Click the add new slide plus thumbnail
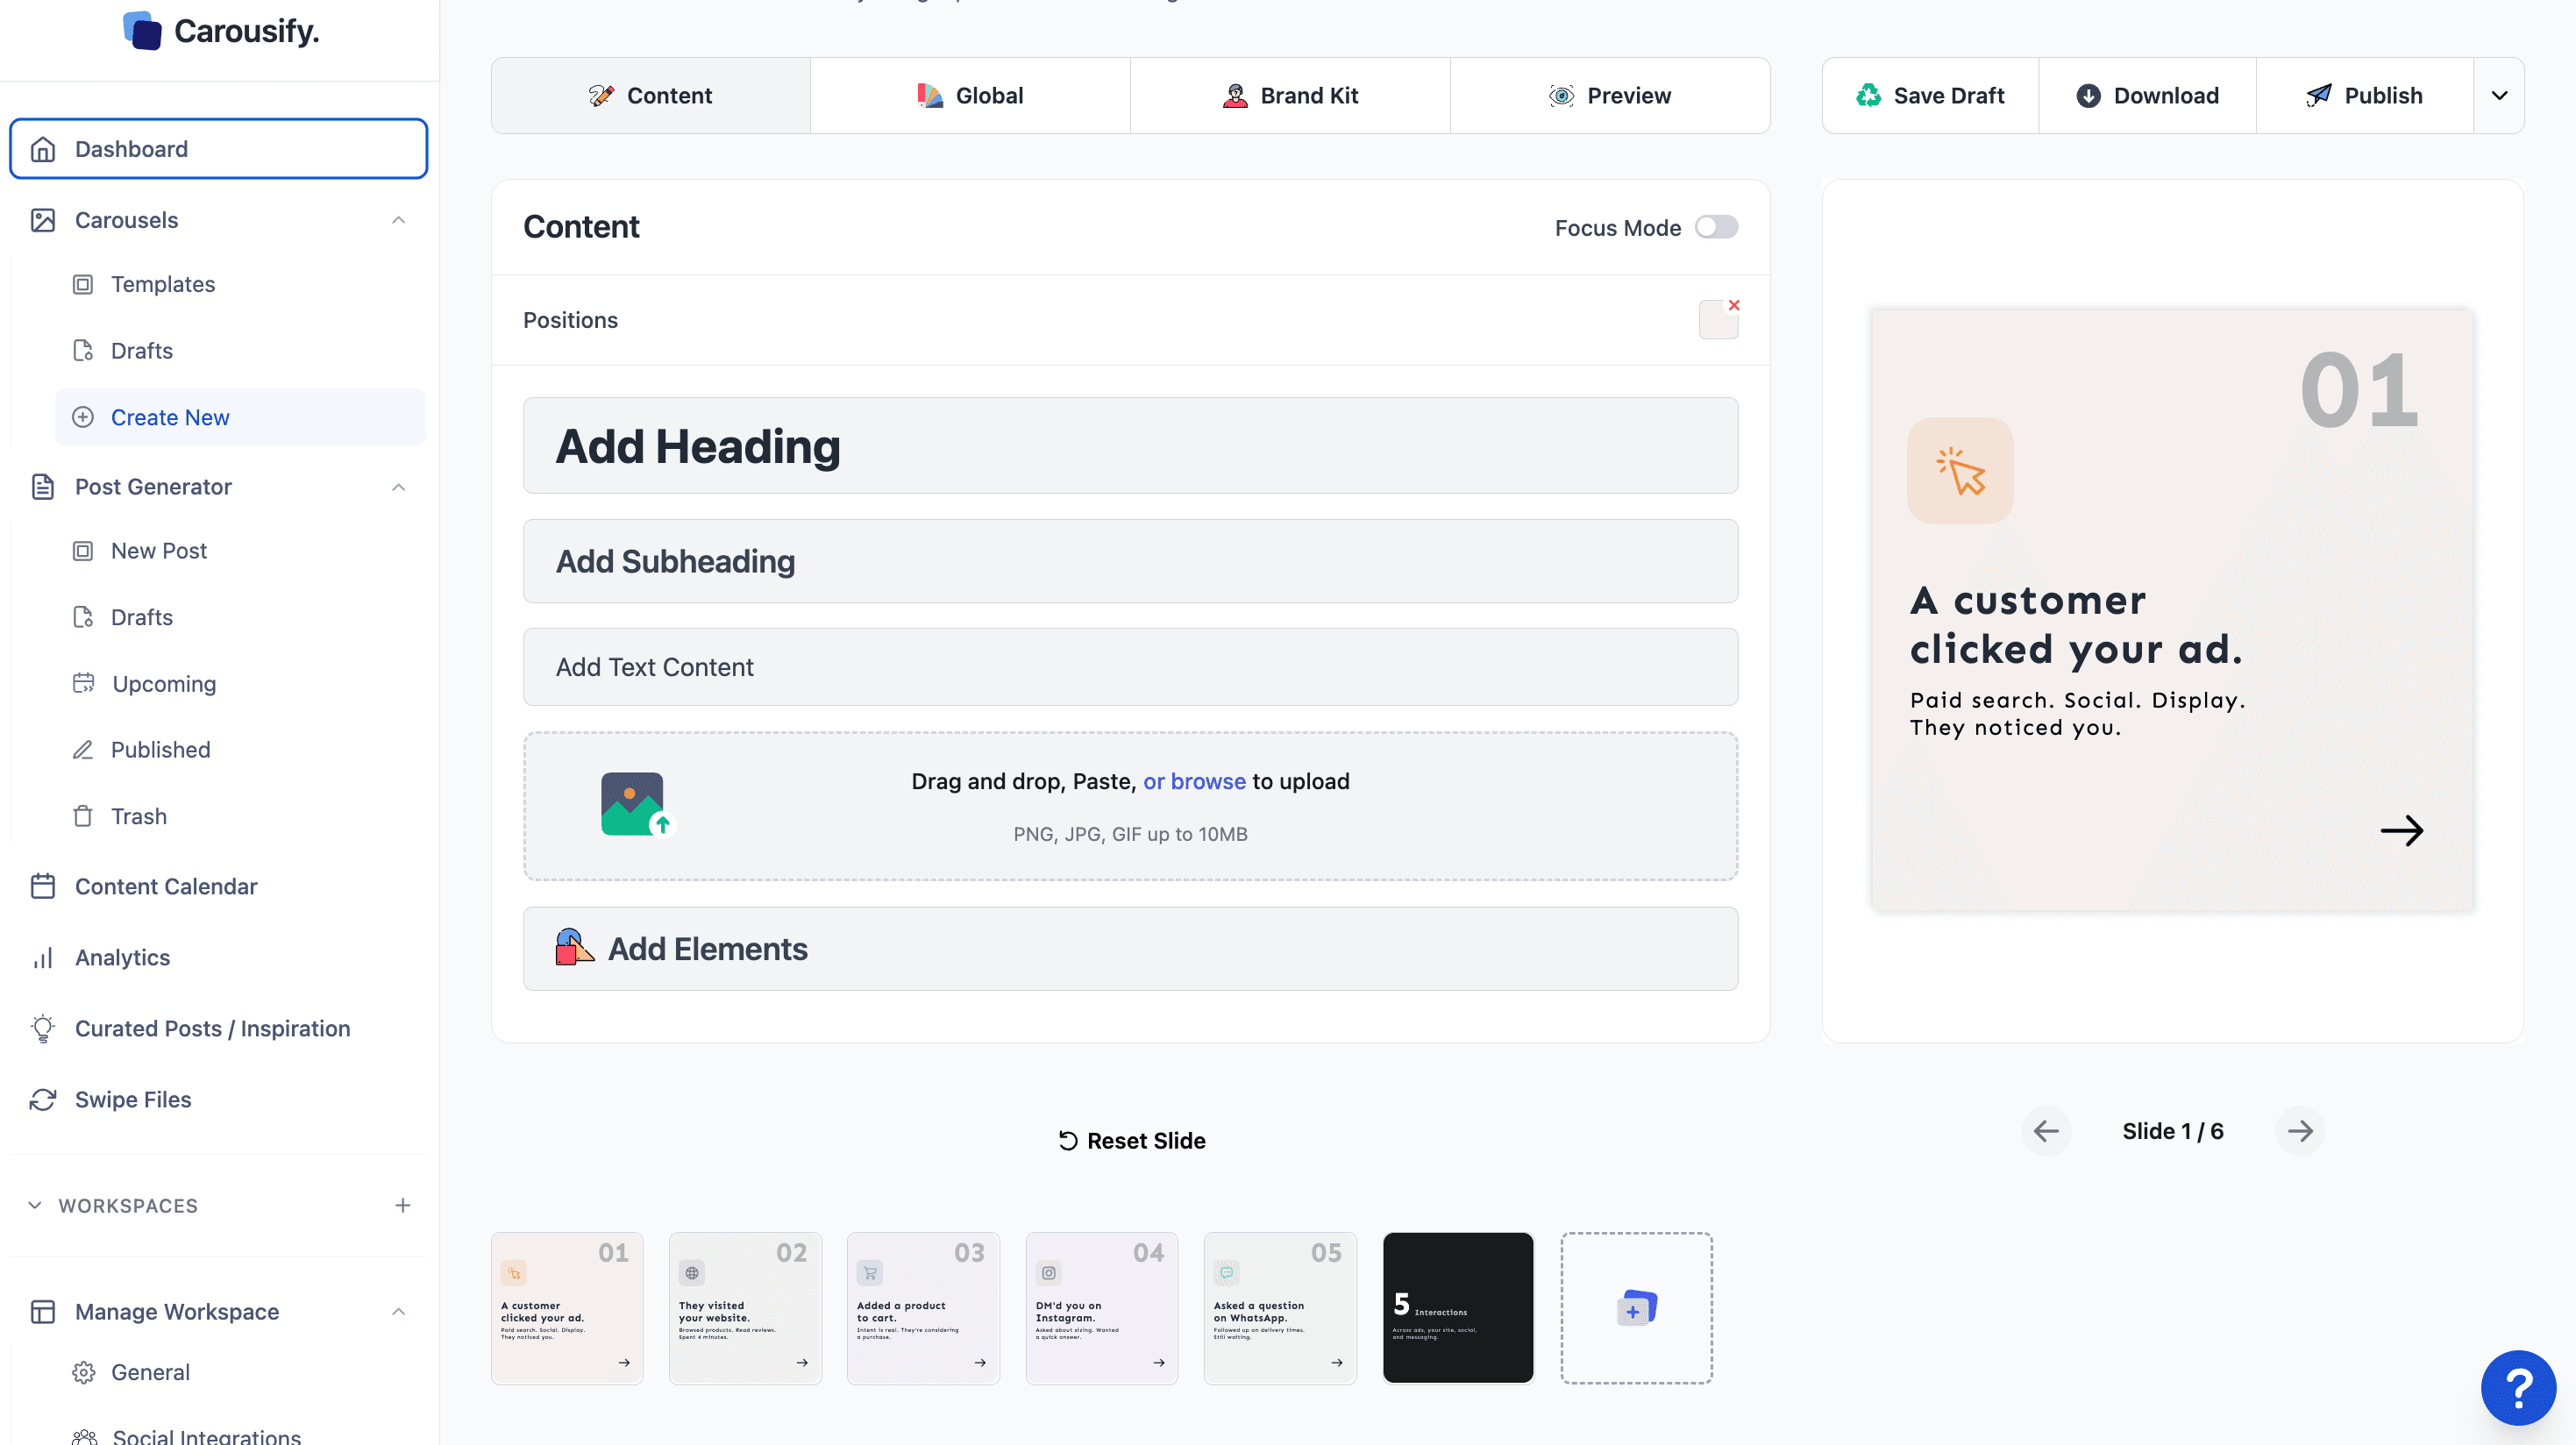This screenshot has height=1445, width=2576. (1636, 1308)
